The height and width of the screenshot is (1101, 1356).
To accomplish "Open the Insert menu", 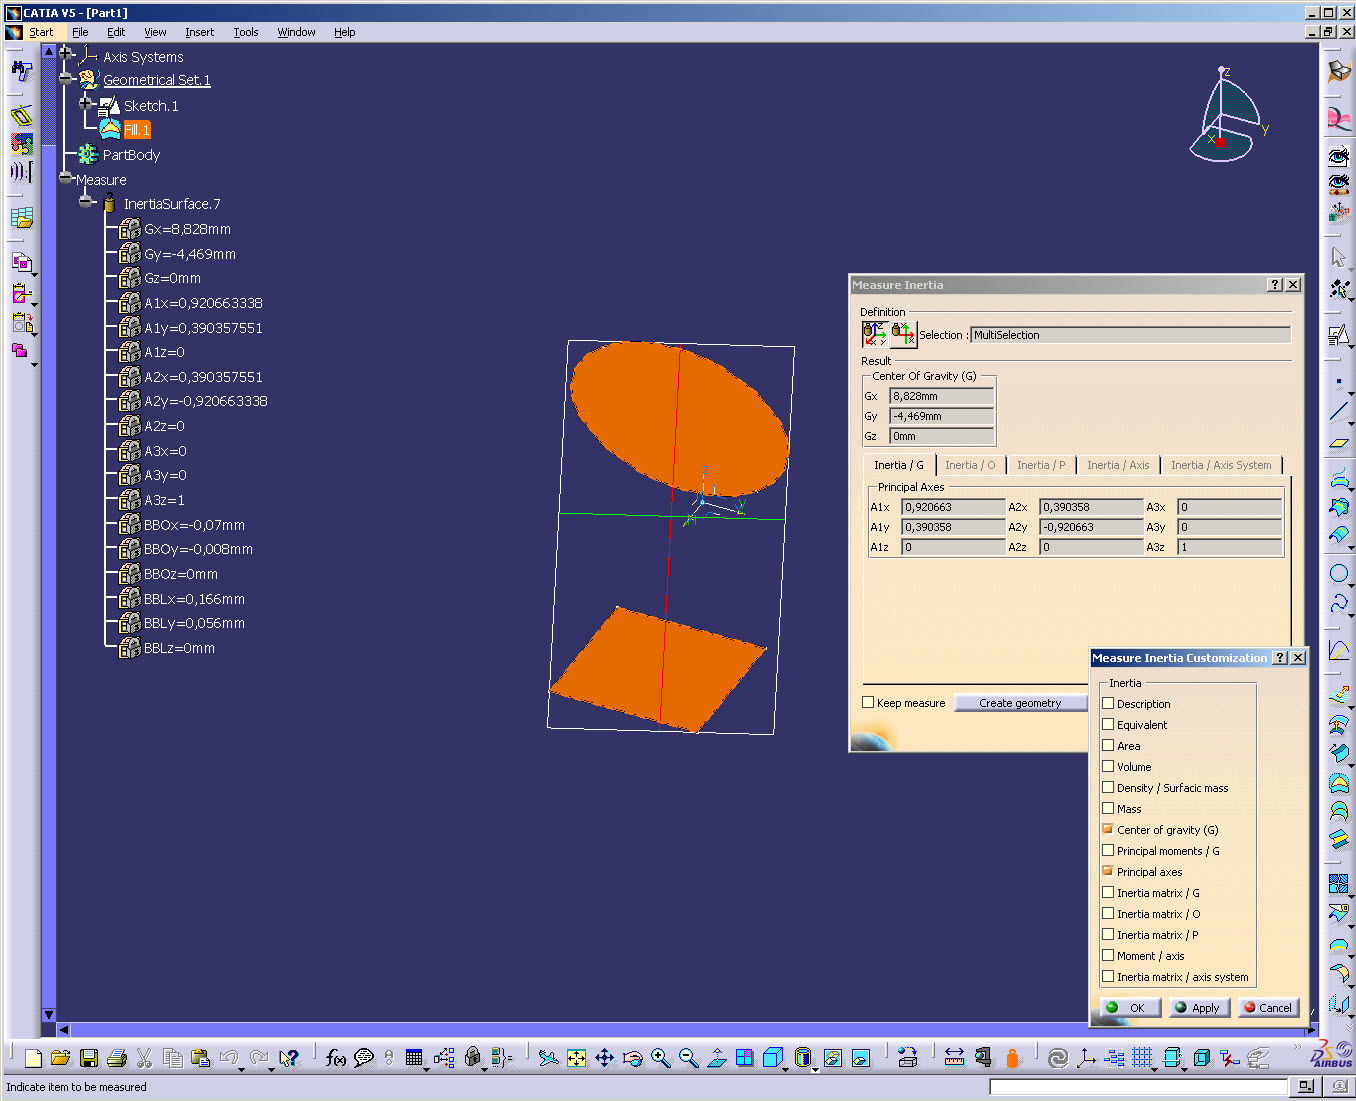I will 199,32.
